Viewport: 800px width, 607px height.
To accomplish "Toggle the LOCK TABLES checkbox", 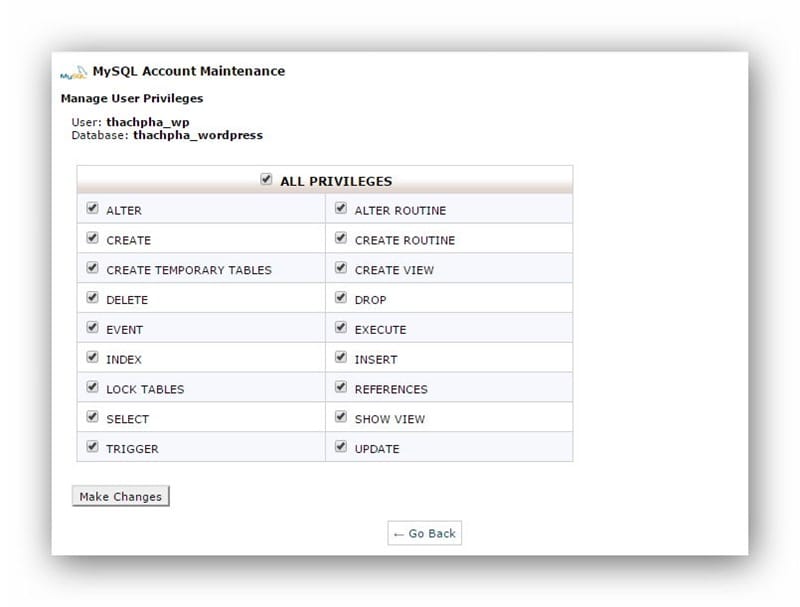I will pyautogui.click(x=92, y=387).
